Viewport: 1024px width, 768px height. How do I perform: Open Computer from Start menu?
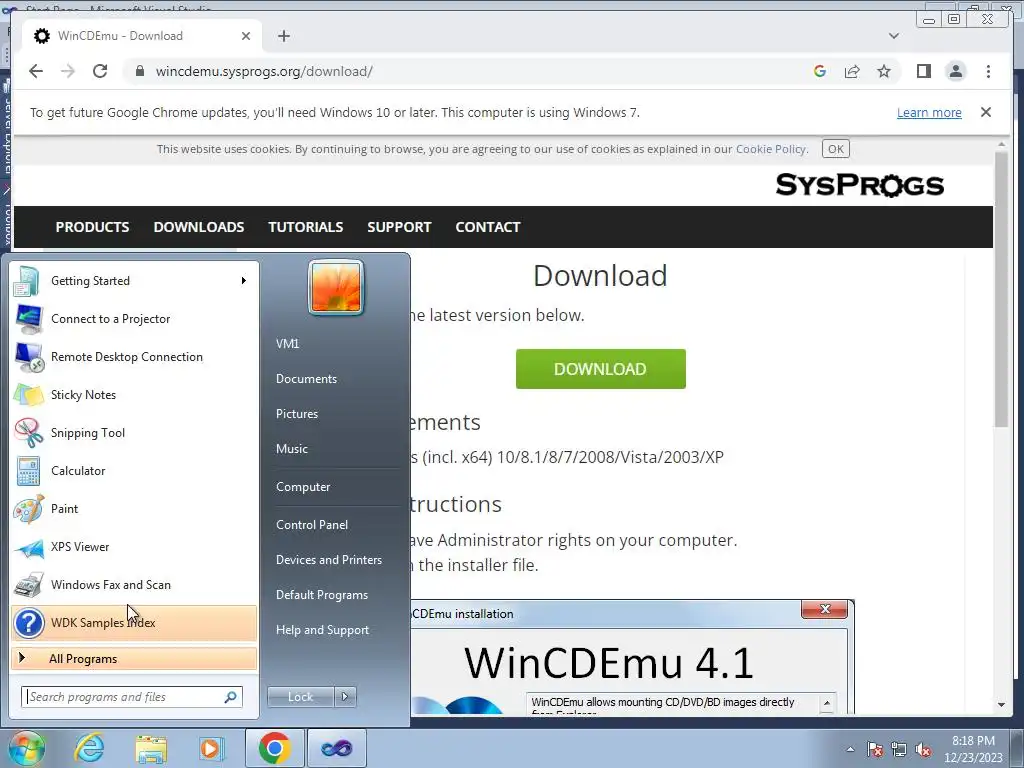point(303,487)
